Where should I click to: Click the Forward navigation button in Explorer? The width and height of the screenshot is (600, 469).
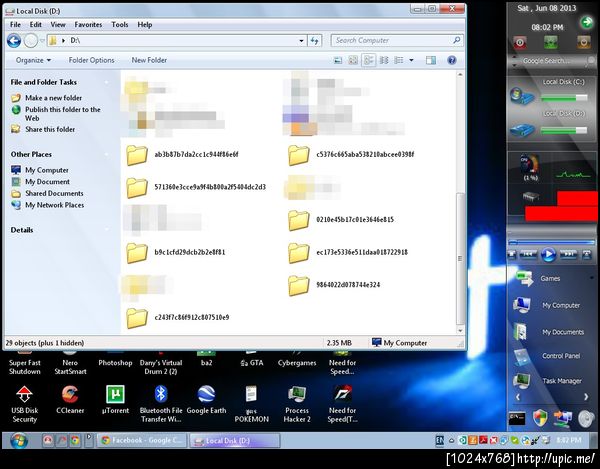point(31,41)
